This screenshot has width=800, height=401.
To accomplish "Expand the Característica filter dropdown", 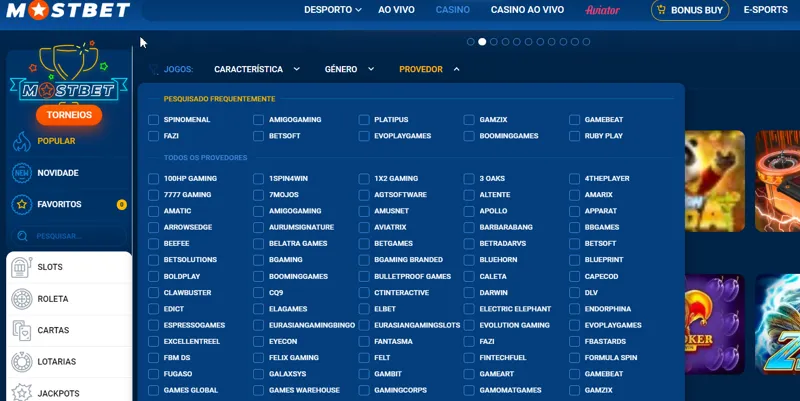I will 257,70.
